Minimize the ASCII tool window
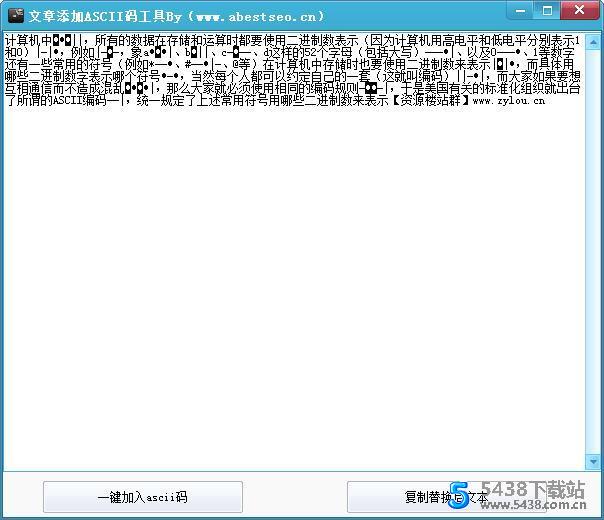 520,11
